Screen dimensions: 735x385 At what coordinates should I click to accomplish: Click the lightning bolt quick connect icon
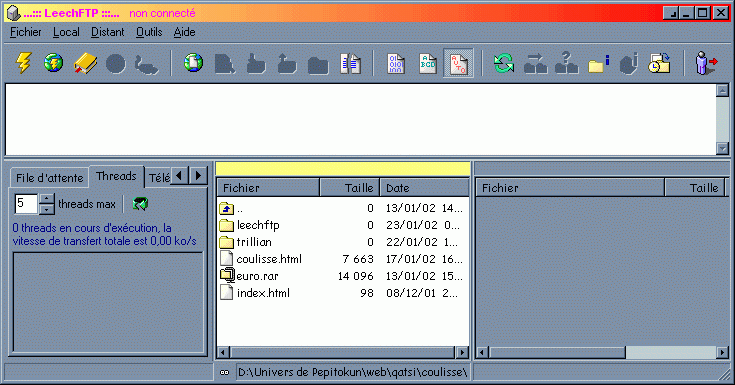coord(23,63)
